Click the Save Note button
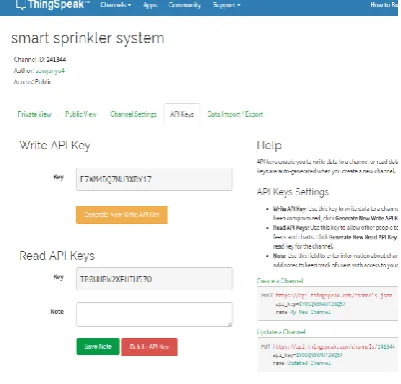The image size is (401, 384). tap(98, 347)
